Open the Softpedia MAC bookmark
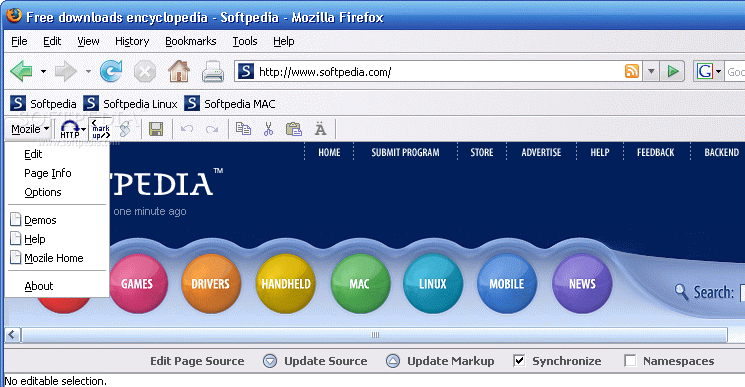The width and height of the screenshot is (745, 387). click(x=229, y=104)
